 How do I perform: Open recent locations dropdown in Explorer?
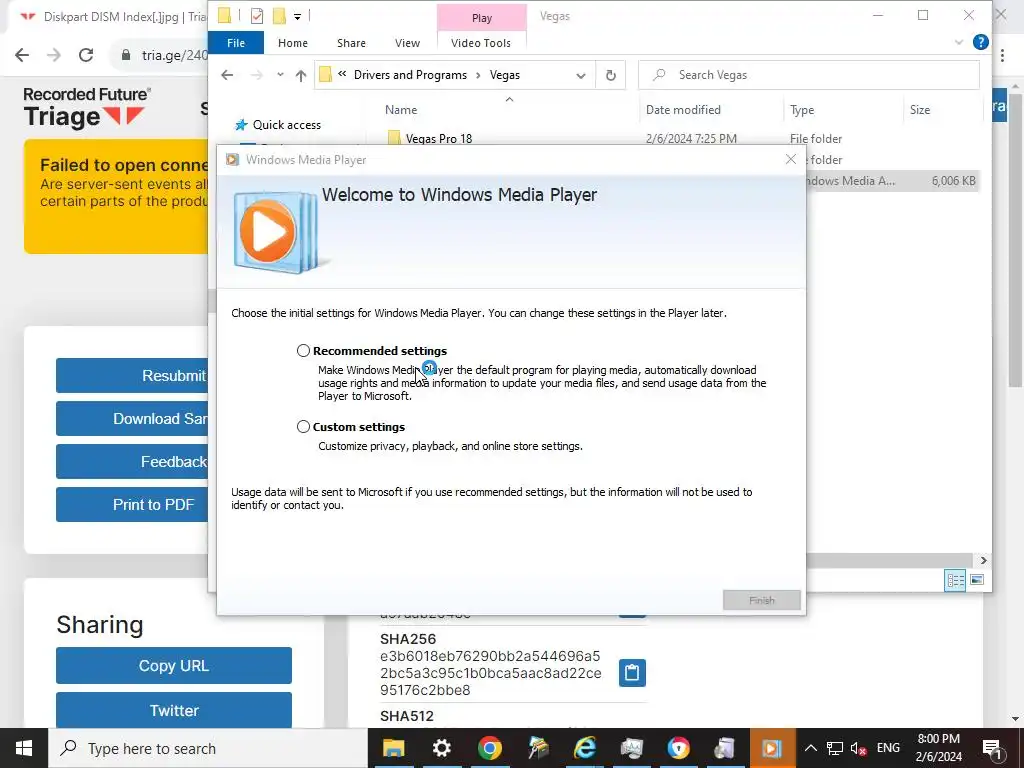280,75
